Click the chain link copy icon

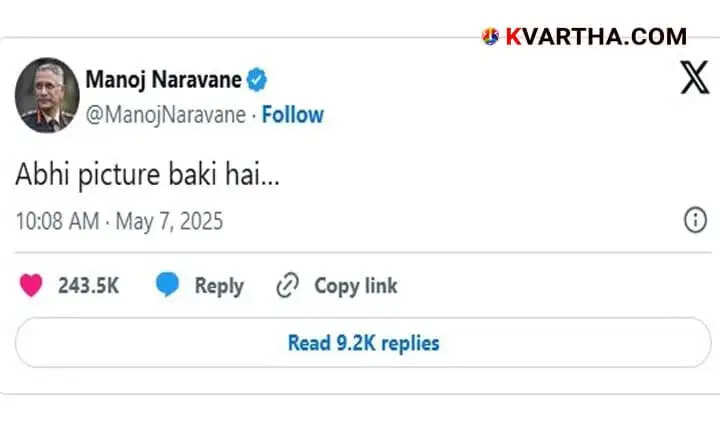(287, 286)
